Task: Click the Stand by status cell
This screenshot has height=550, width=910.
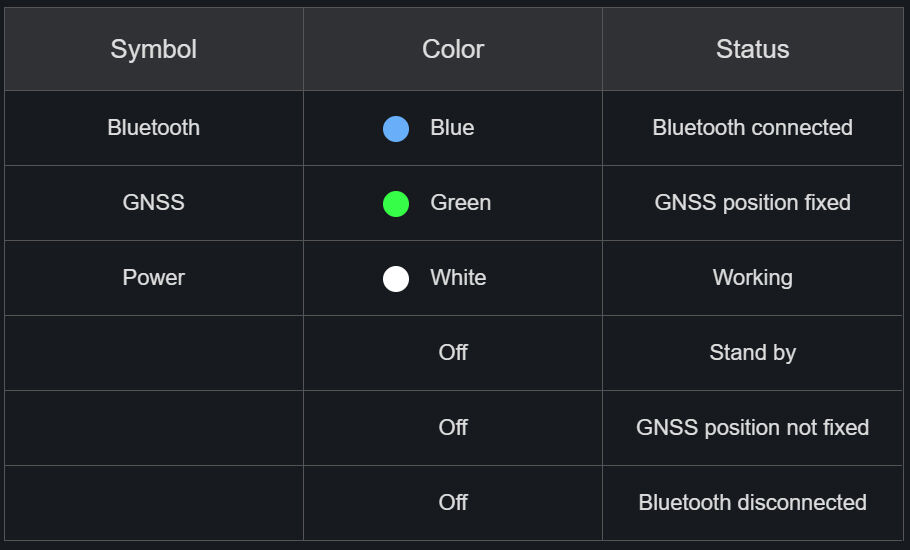Action: click(752, 353)
